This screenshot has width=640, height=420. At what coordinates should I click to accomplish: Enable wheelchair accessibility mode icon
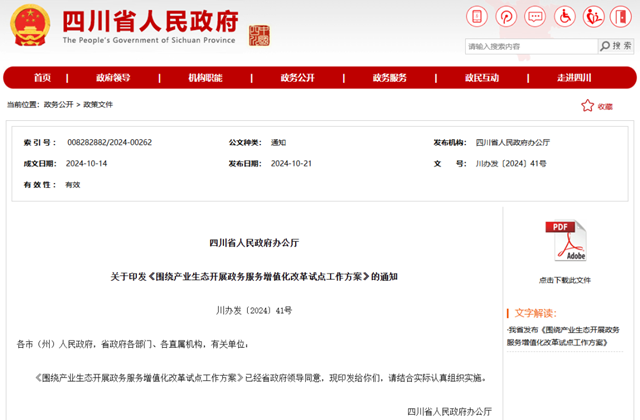(x=564, y=17)
